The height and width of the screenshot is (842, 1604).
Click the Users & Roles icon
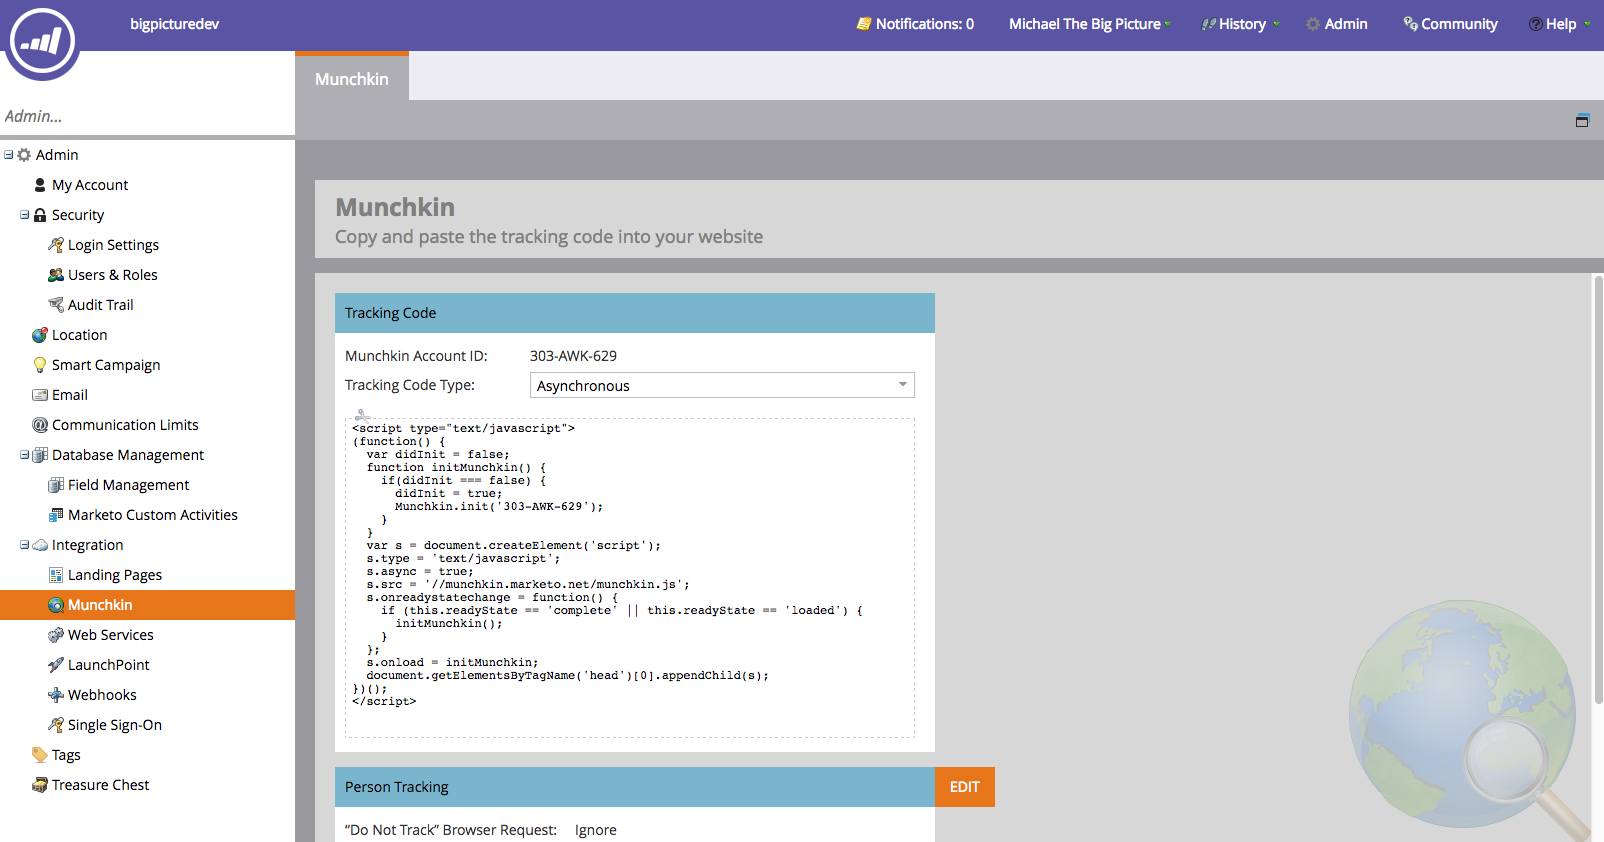point(56,275)
